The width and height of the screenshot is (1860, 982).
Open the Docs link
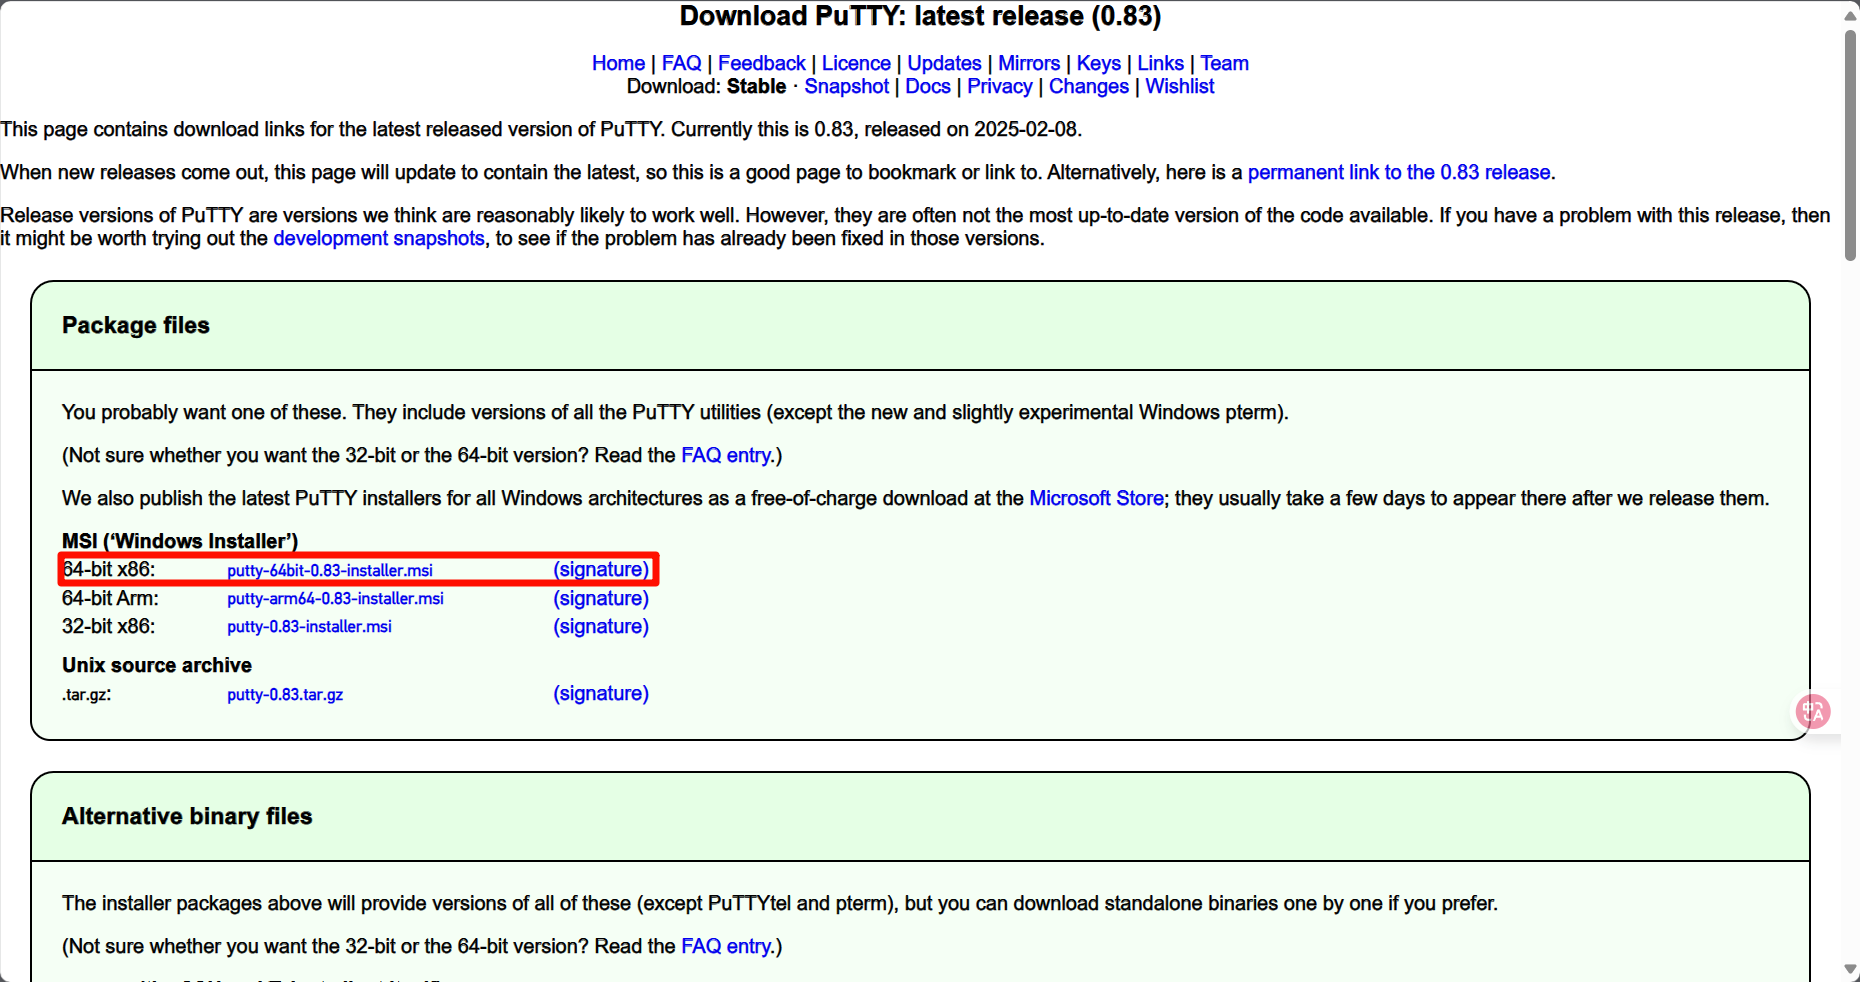[x=928, y=86]
